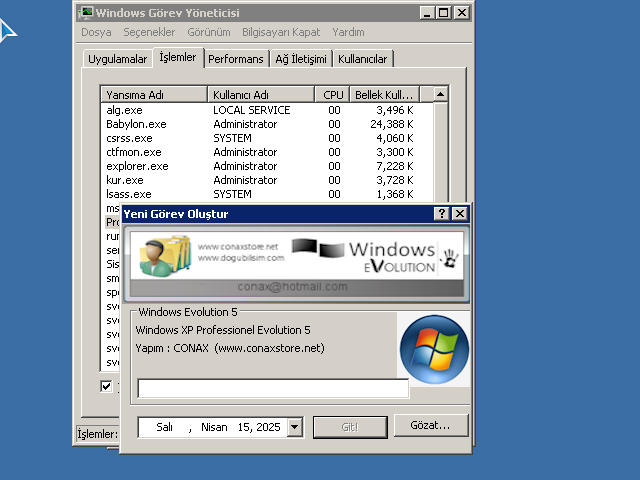Click the 7,228 K memory value
The image size is (640, 480).
[x=395, y=166]
